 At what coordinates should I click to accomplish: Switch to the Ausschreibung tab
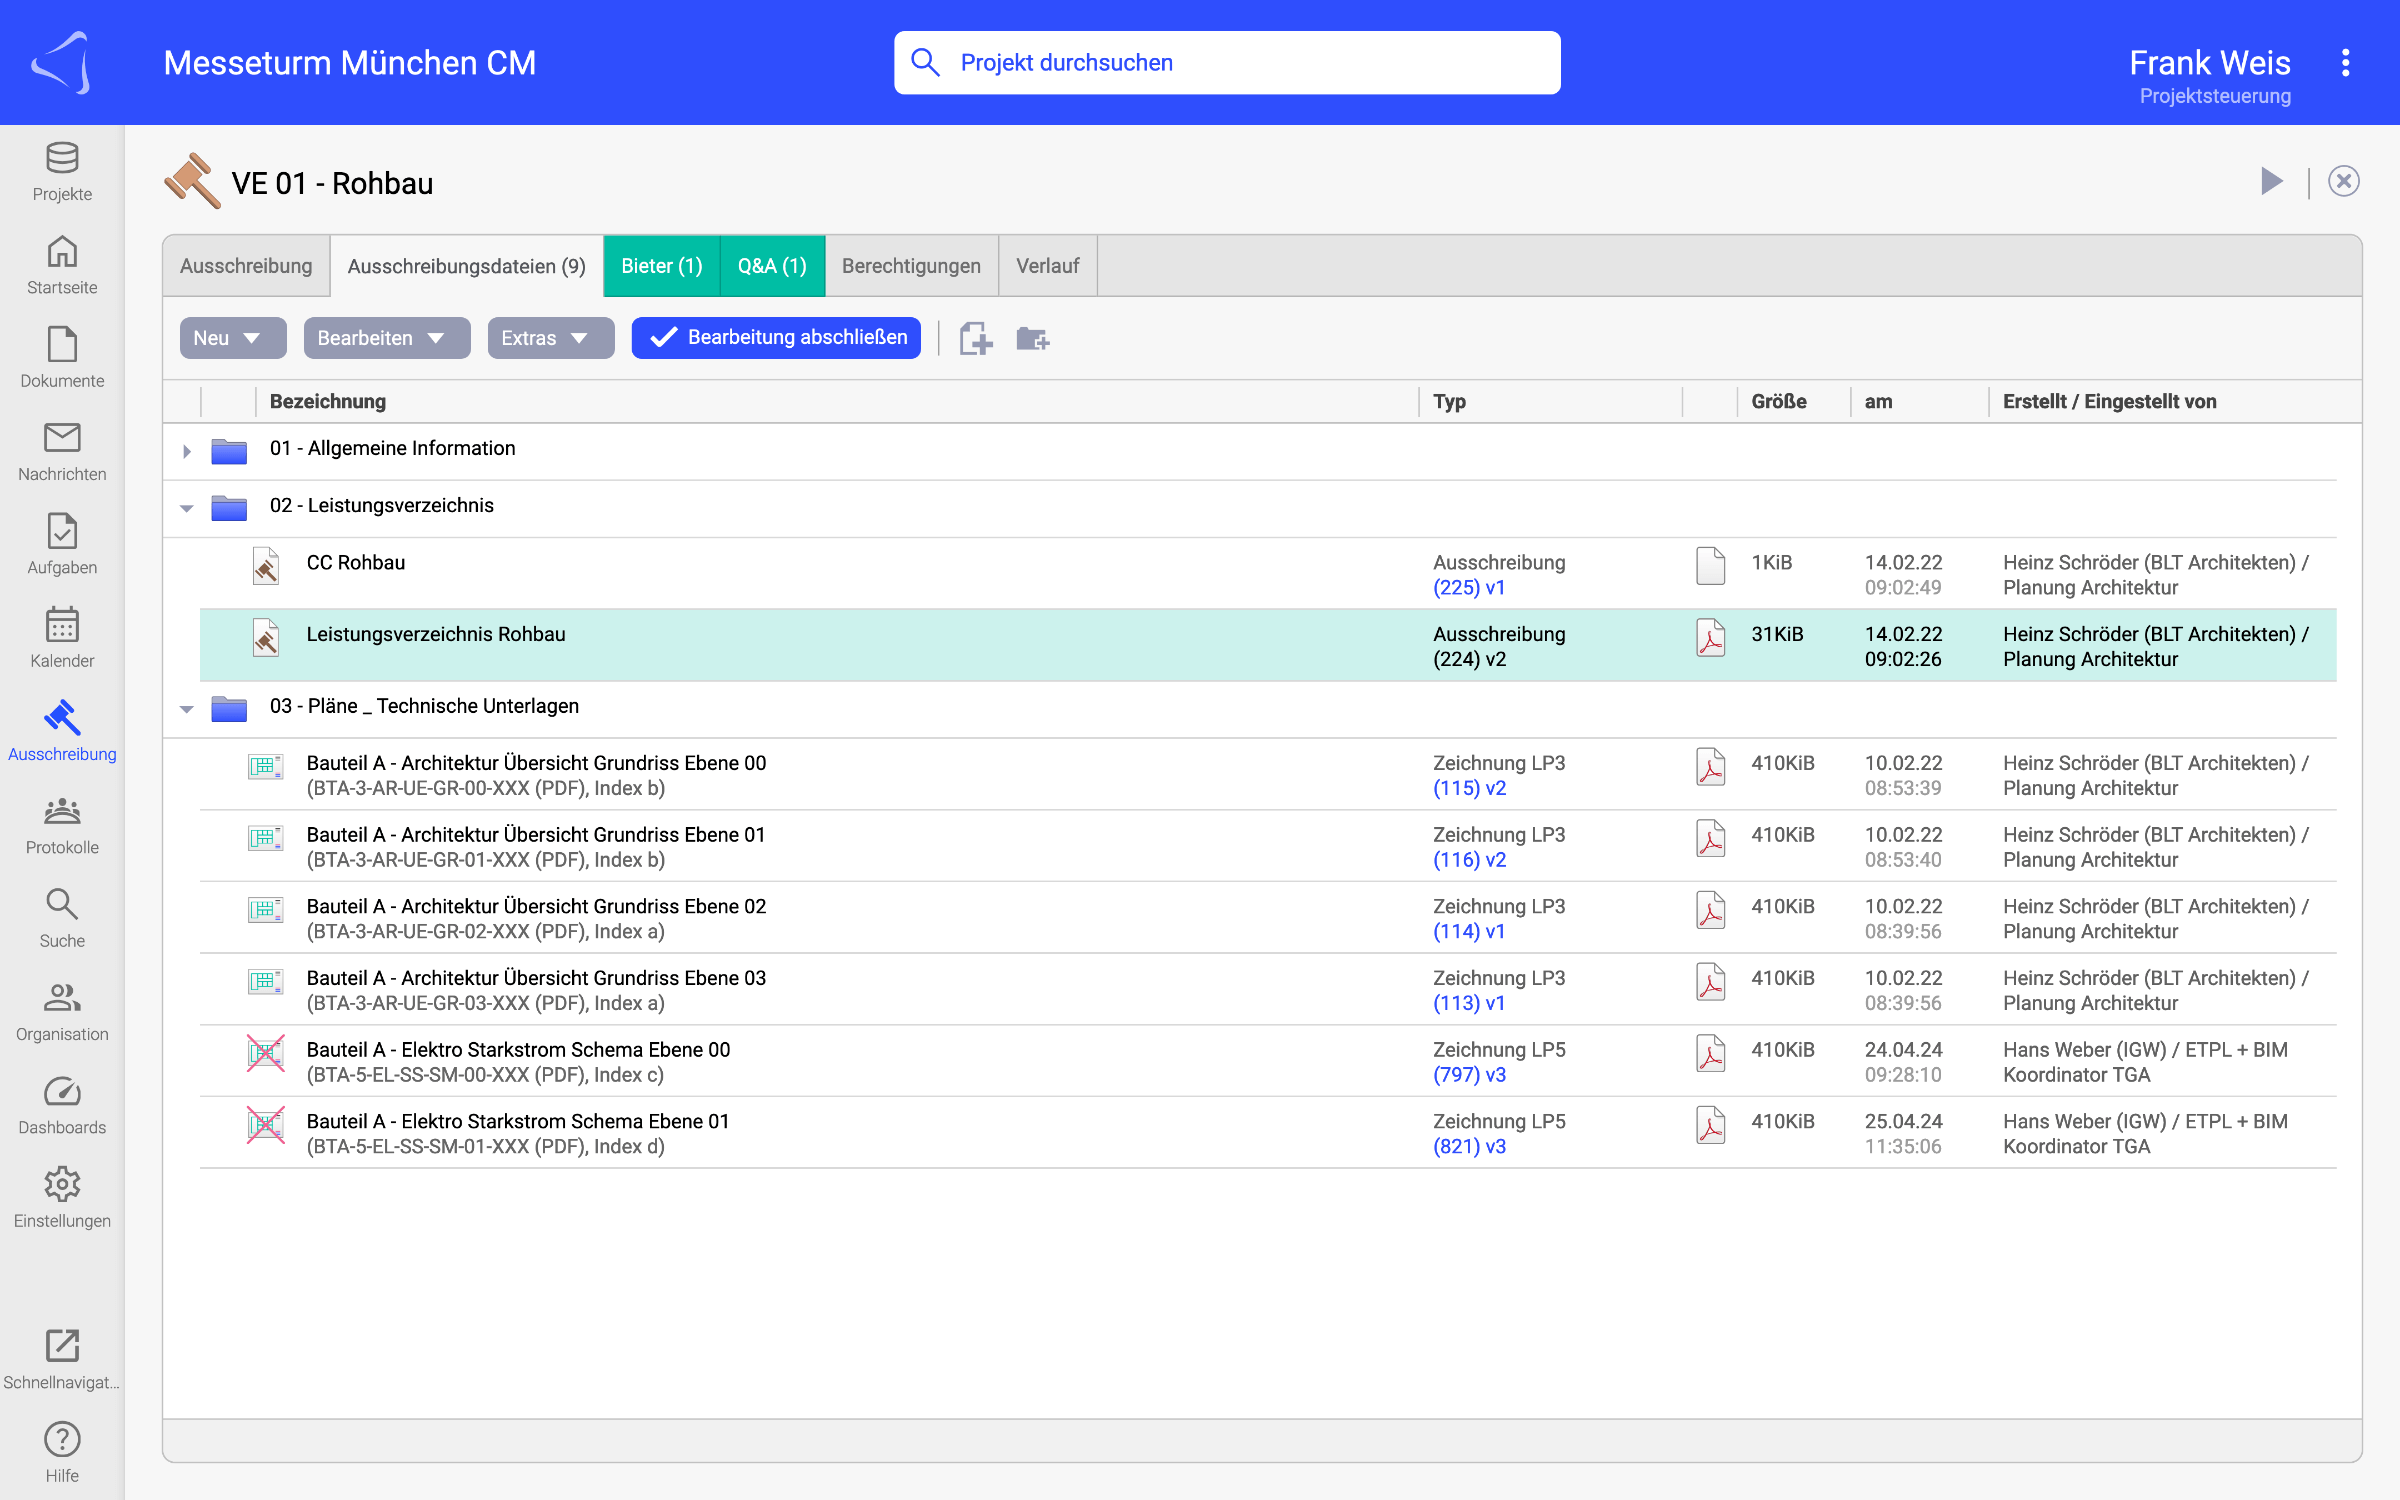pyautogui.click(x=246, y=266)
